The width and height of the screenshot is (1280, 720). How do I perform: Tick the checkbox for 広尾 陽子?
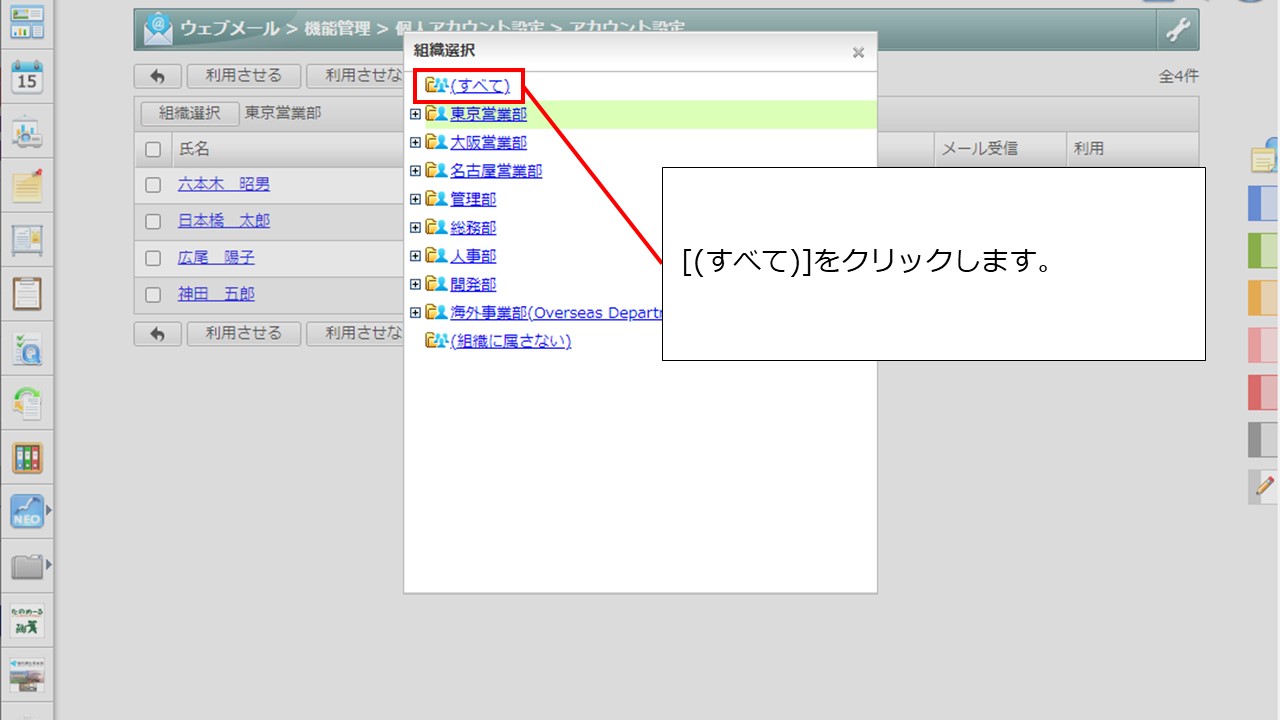coord(153,258)
